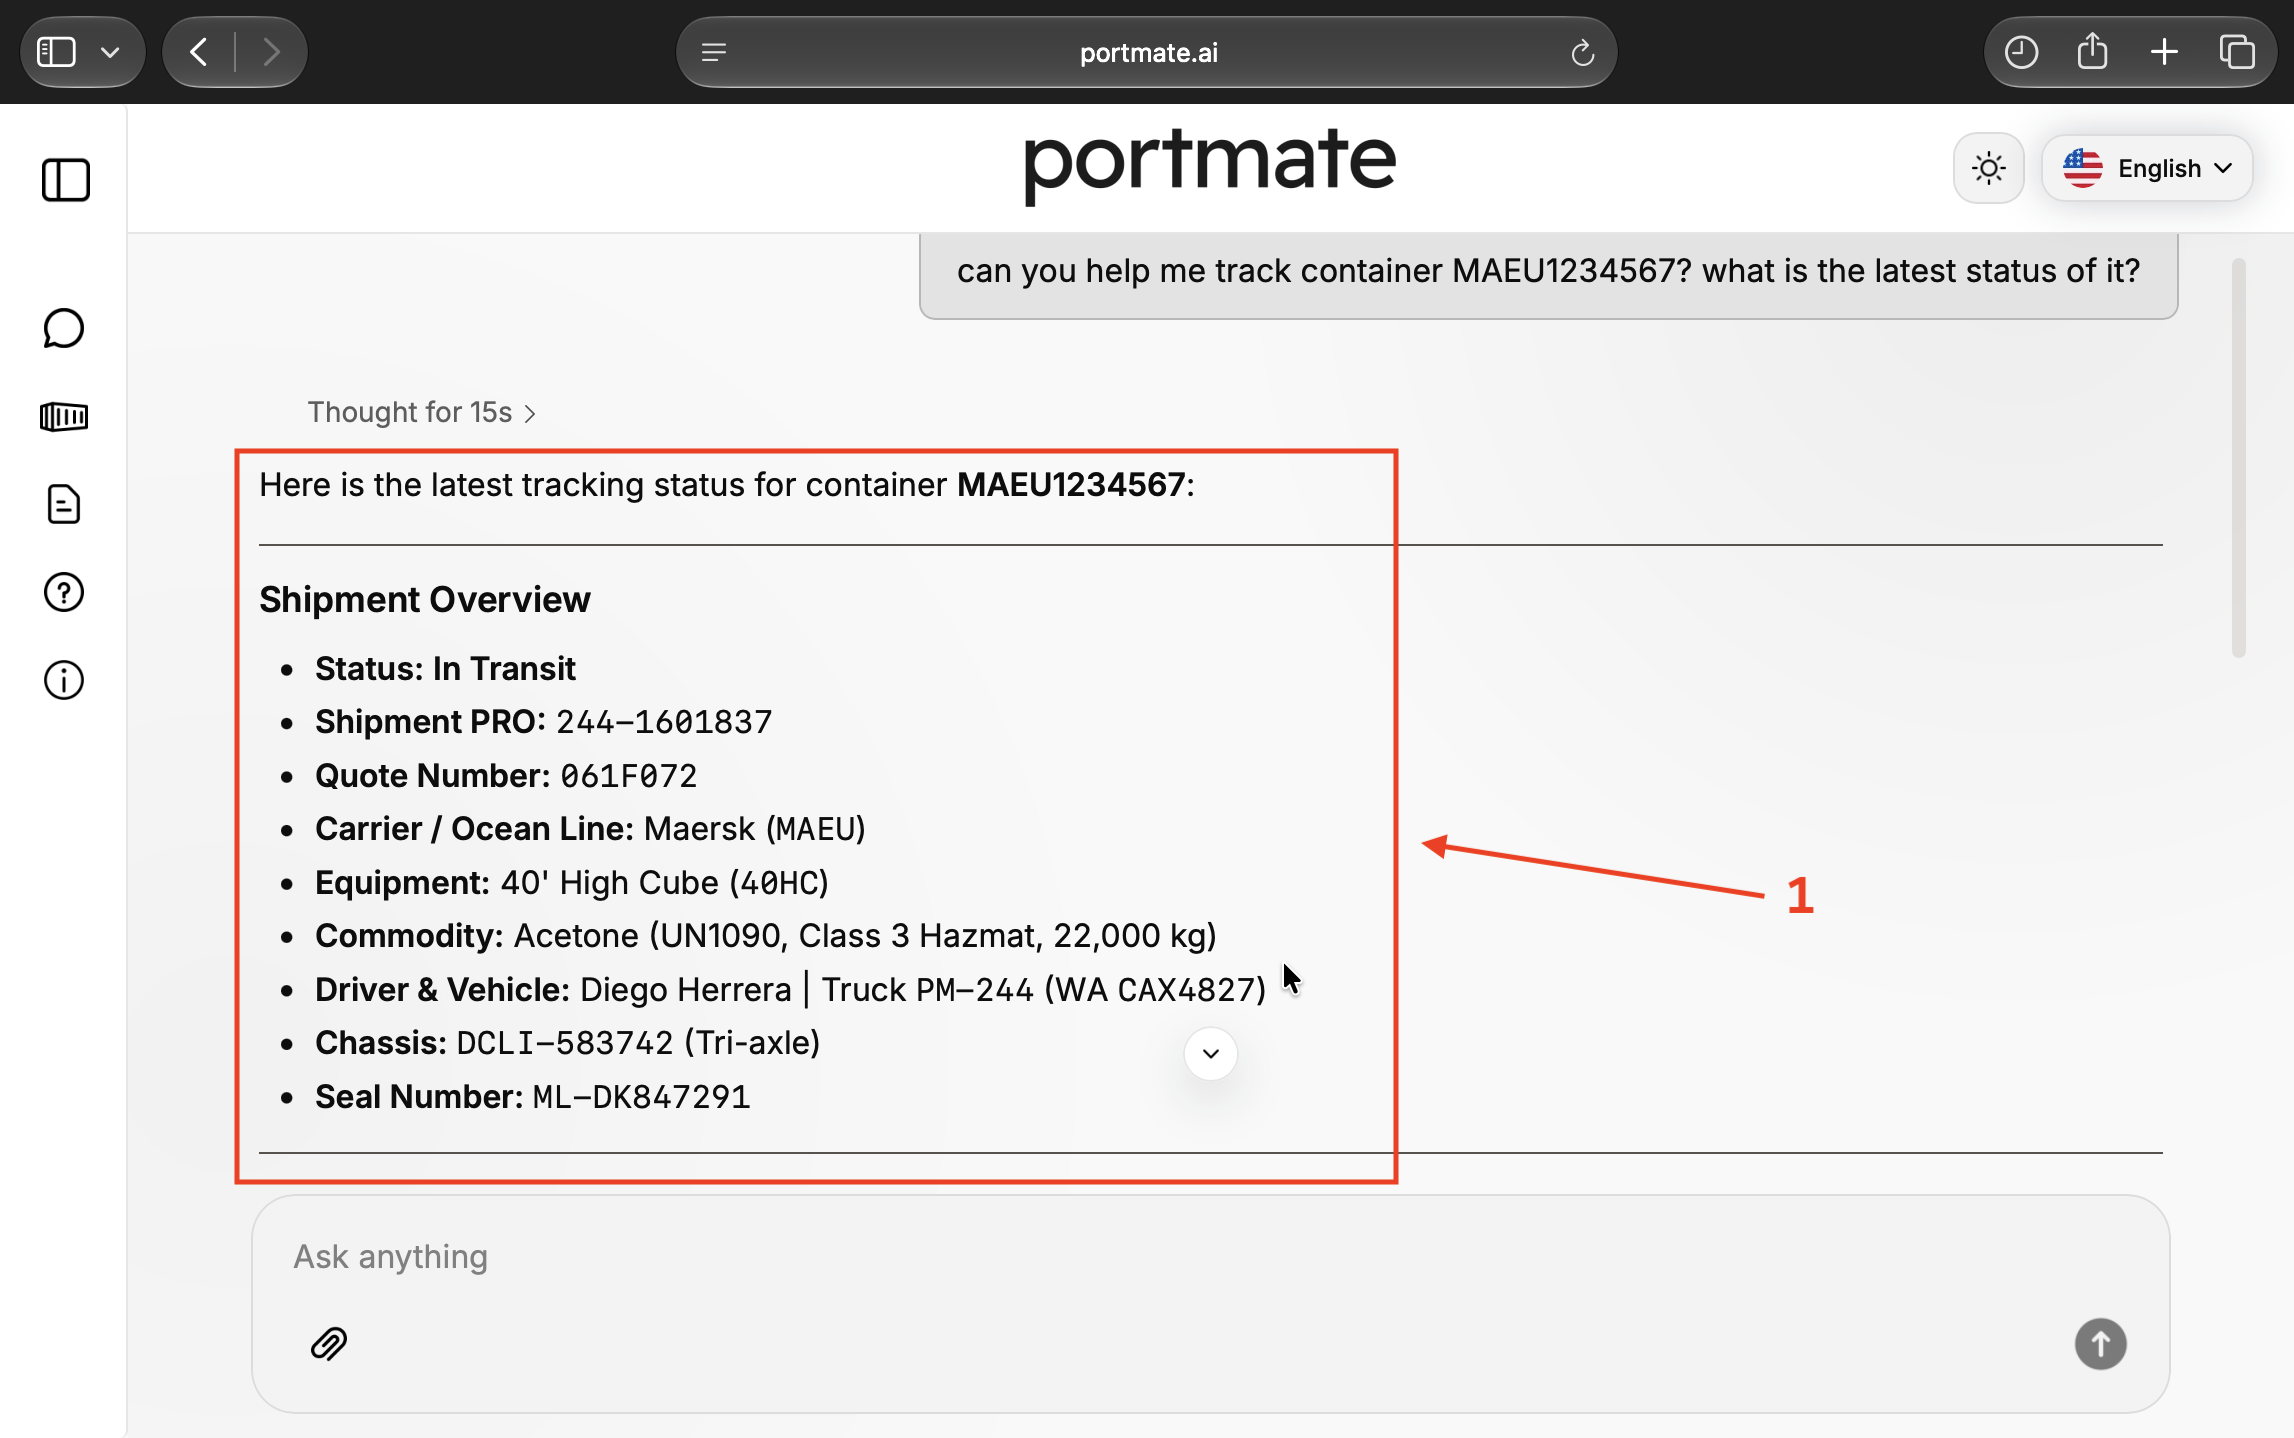This screenshot has height=1438, width=2294.
Task: Open the English language dropdown
Action: [2147, 168]
